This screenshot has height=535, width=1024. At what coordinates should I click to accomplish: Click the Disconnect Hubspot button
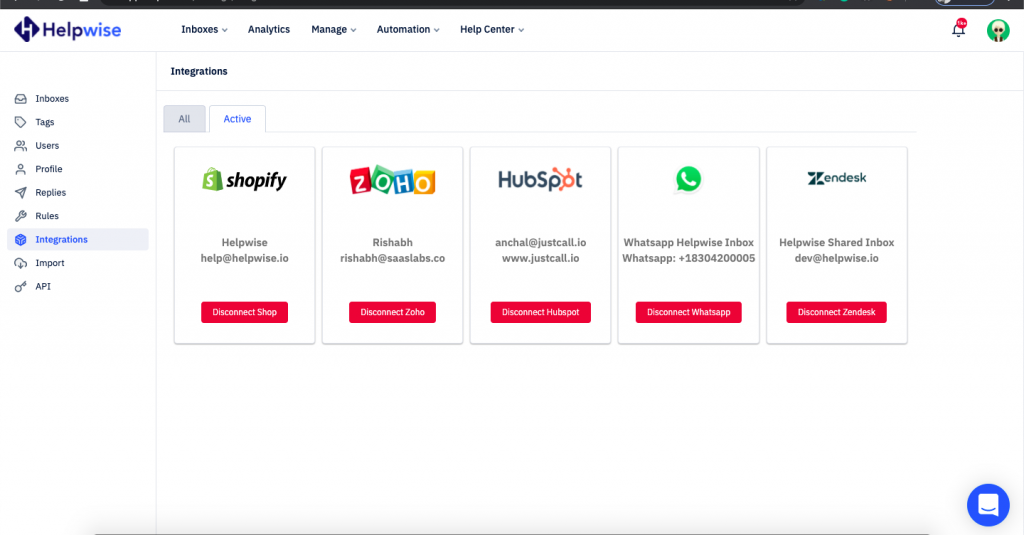541,312
